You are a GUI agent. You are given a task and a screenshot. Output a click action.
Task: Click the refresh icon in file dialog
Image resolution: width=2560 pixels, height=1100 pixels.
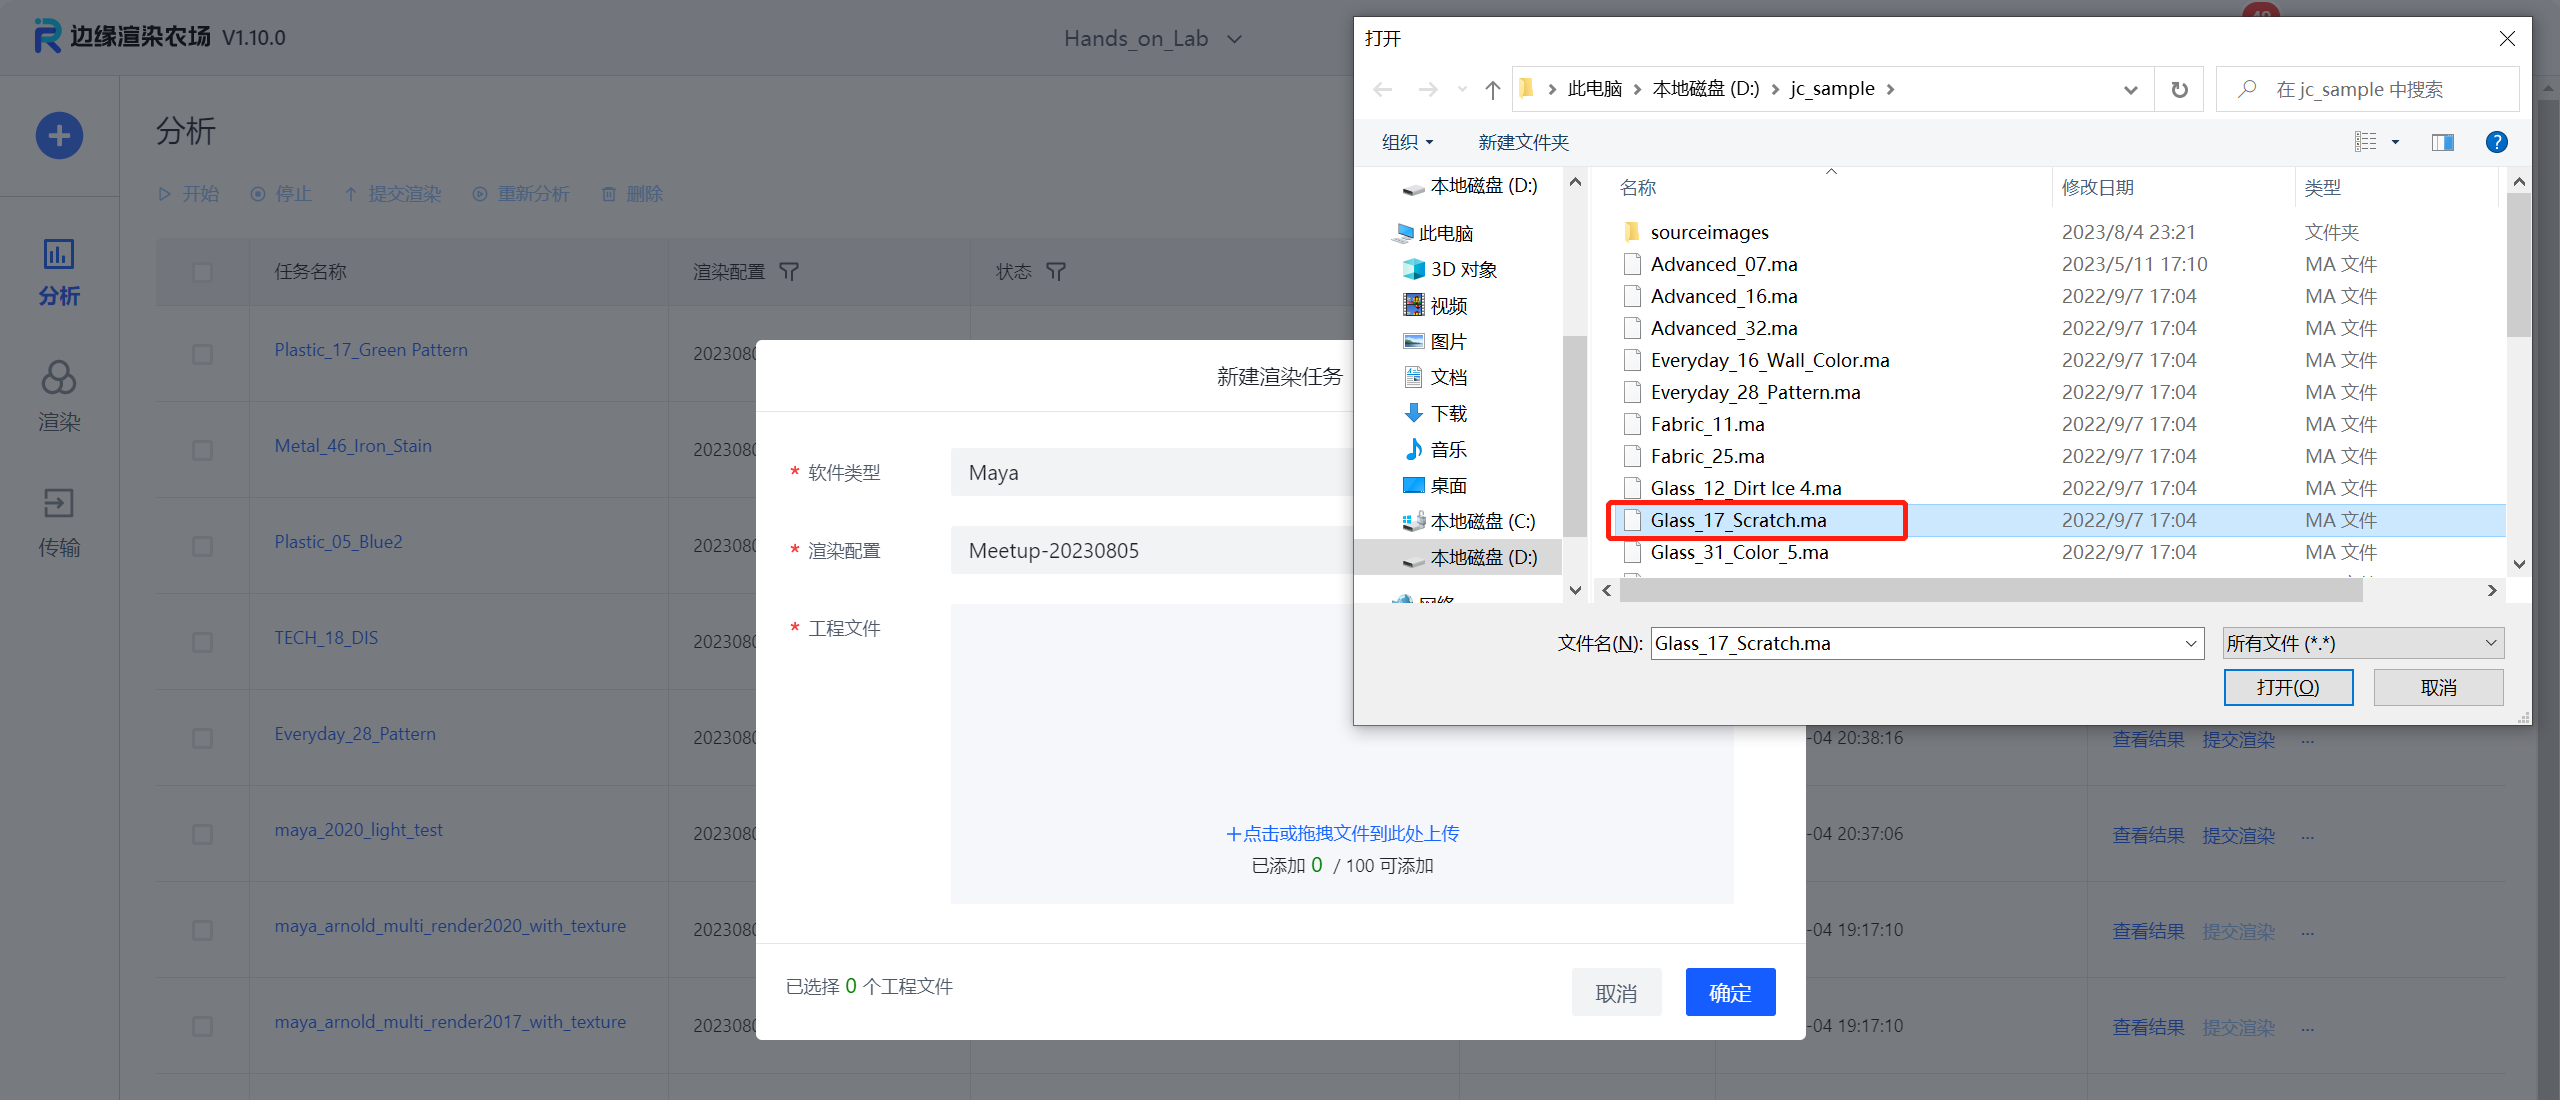tap(2179, 90)
